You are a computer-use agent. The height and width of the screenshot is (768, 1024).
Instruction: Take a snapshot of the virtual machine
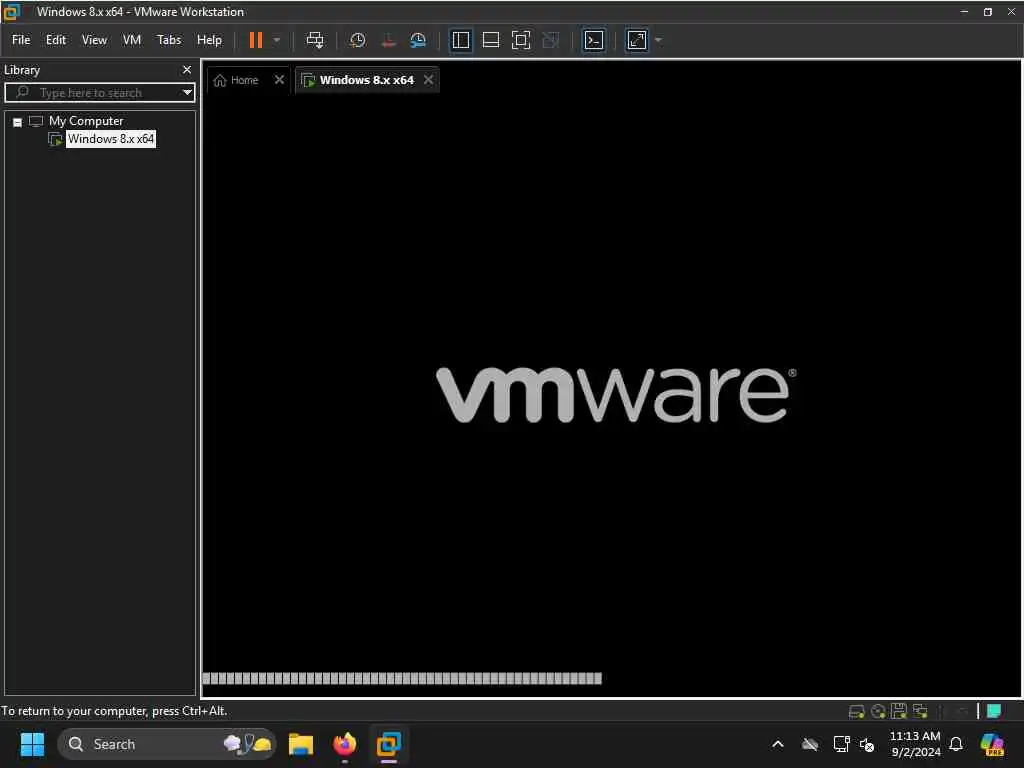click(357, 40)
